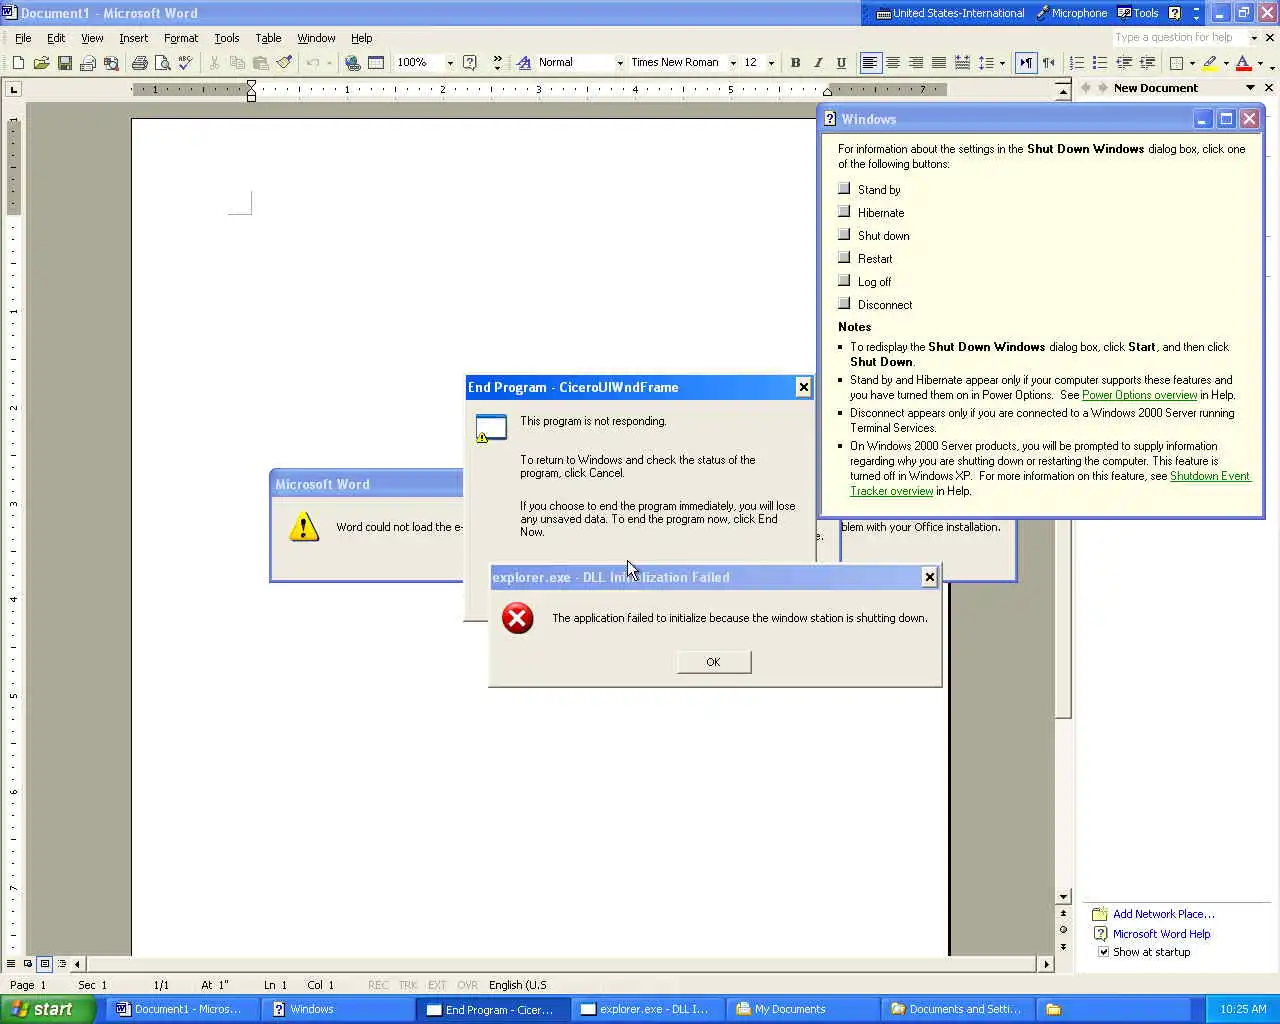1280x1024 pixels.
Task: Save the document with the floppy icon
Action: (x=64, y=63)
